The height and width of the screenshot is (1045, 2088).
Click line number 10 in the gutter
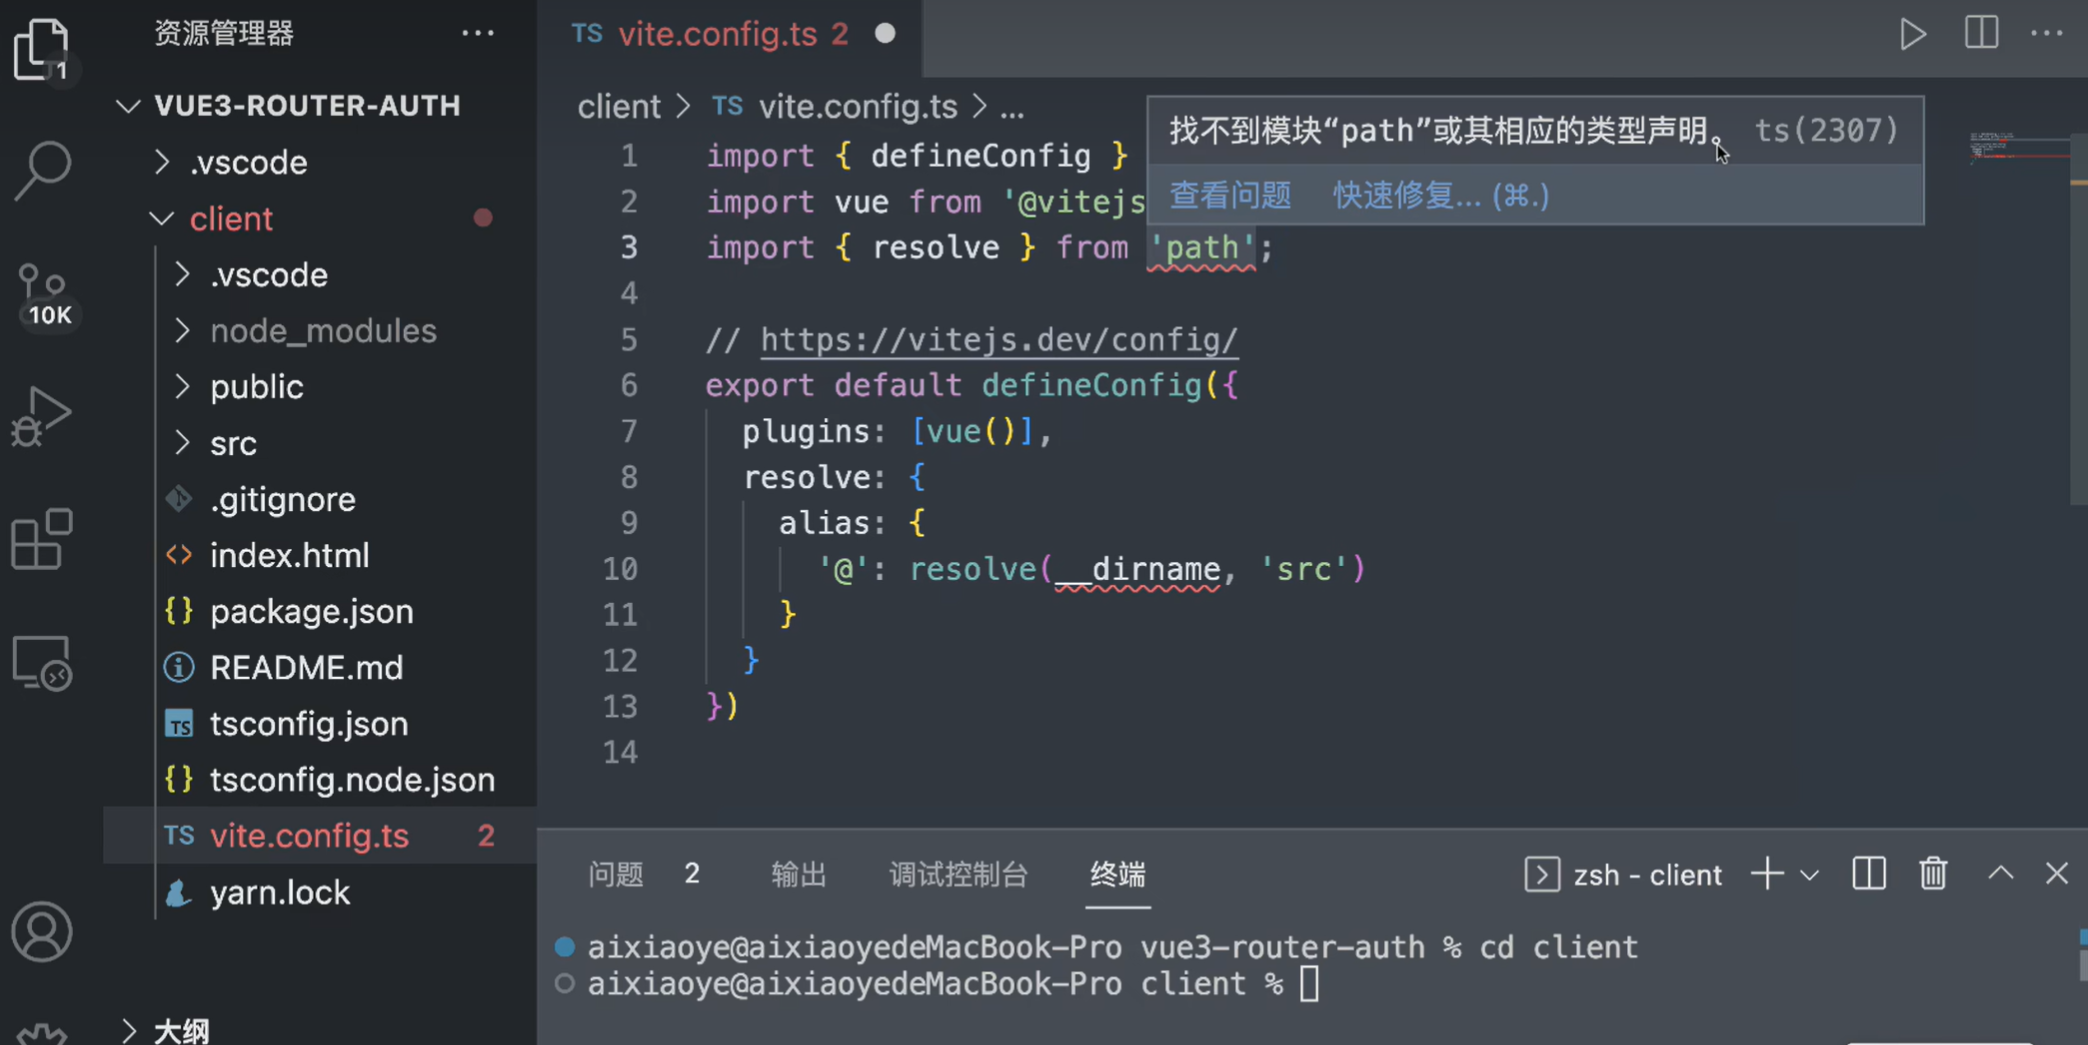(x=620, y=568)
